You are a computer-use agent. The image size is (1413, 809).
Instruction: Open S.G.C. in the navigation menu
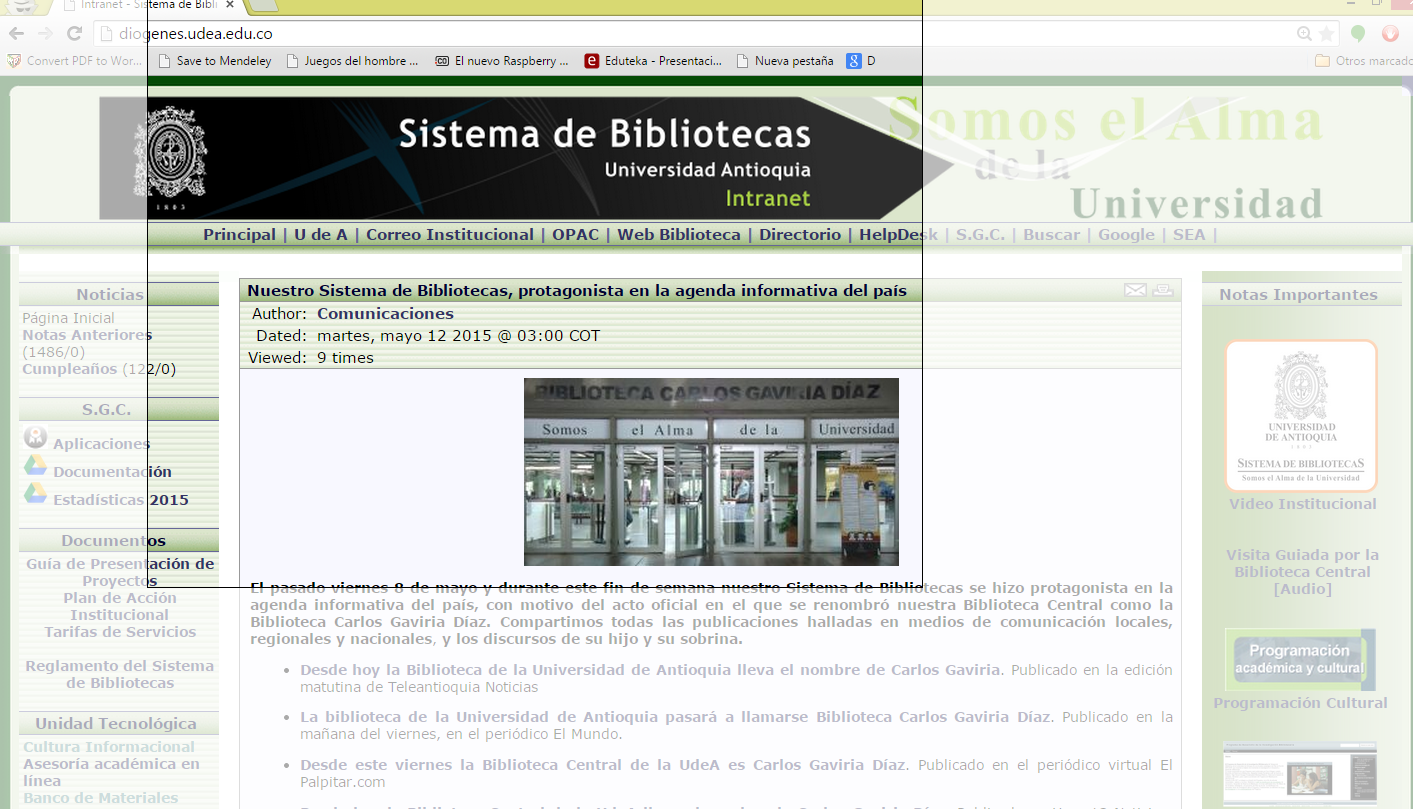[x=980, y=235]
